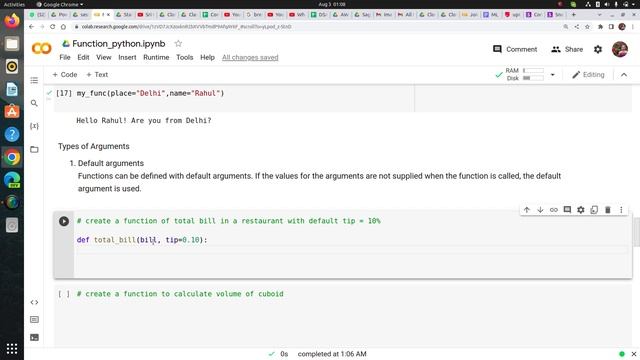Open clock and calendar panel
Image resolution: width=640 pixels, height=360 pixels.
point(331,4)
